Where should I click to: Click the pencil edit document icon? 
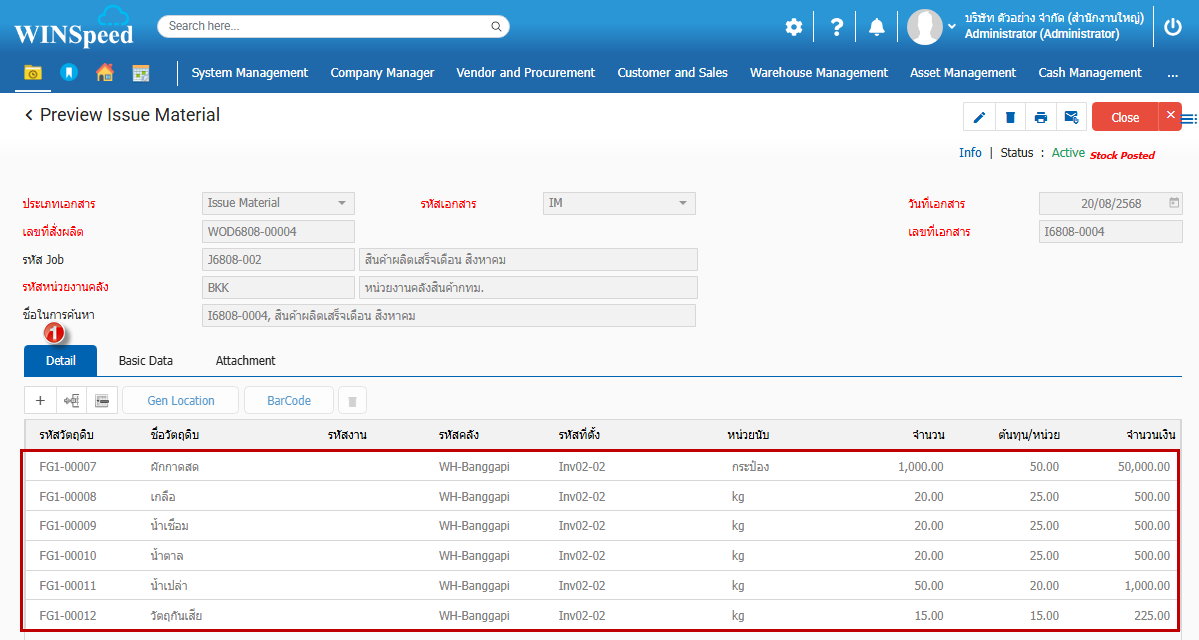pos(979,117)
